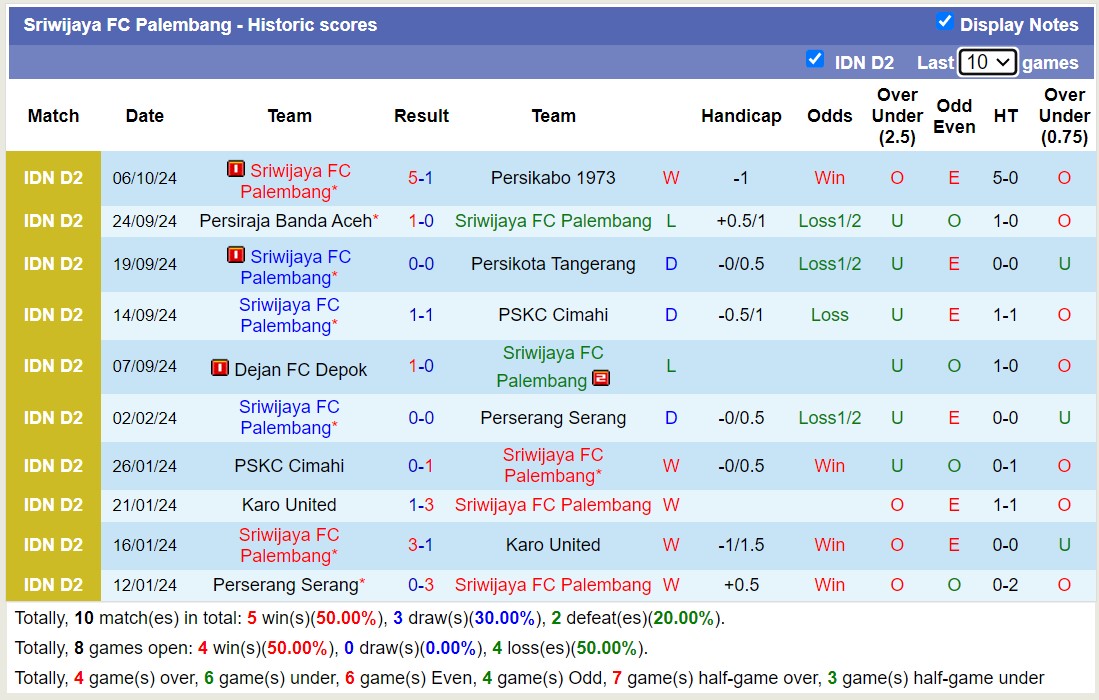
Task: Click the Handicap column header
Action: tap(741, 116)
